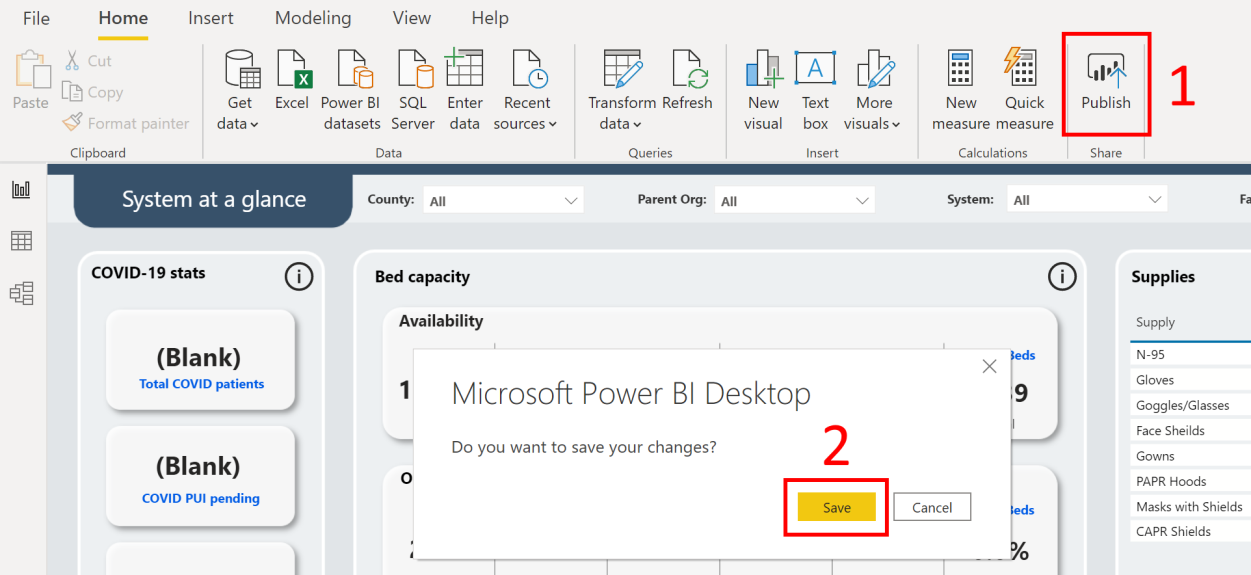Open the Get data source picker
Viewport: 1251px width, 575px height.
click(x=240, y=91)
